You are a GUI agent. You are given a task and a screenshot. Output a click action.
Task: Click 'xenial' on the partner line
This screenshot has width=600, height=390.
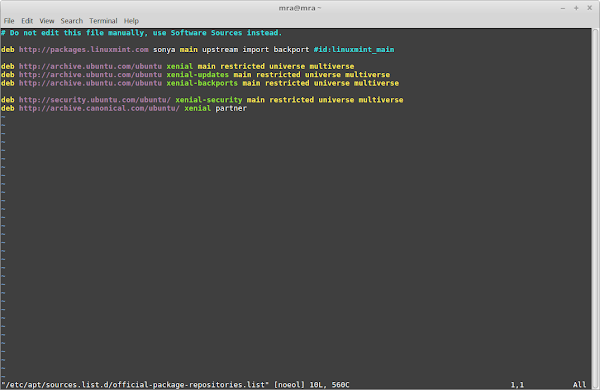point(197,108)
